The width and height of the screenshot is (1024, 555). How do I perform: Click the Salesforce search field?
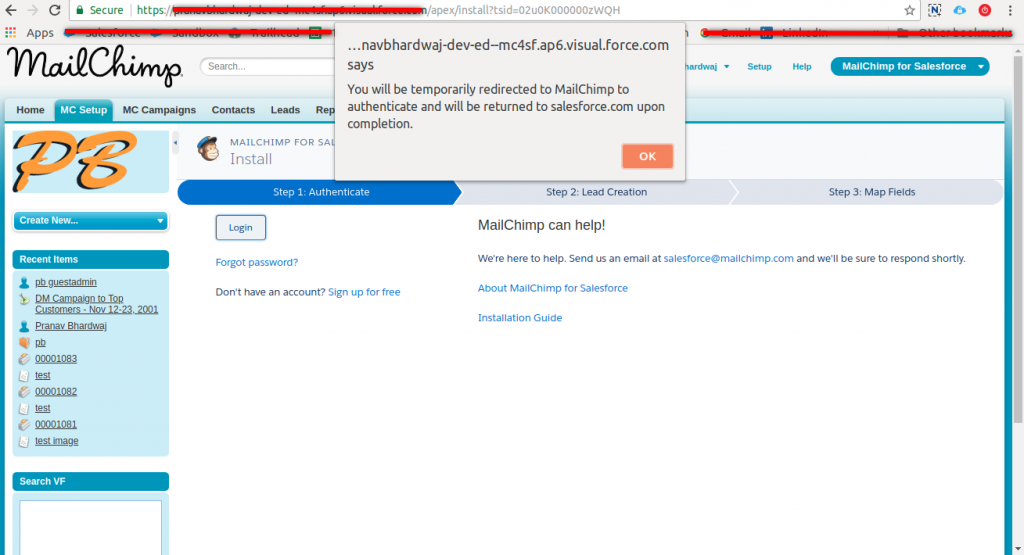268,66
